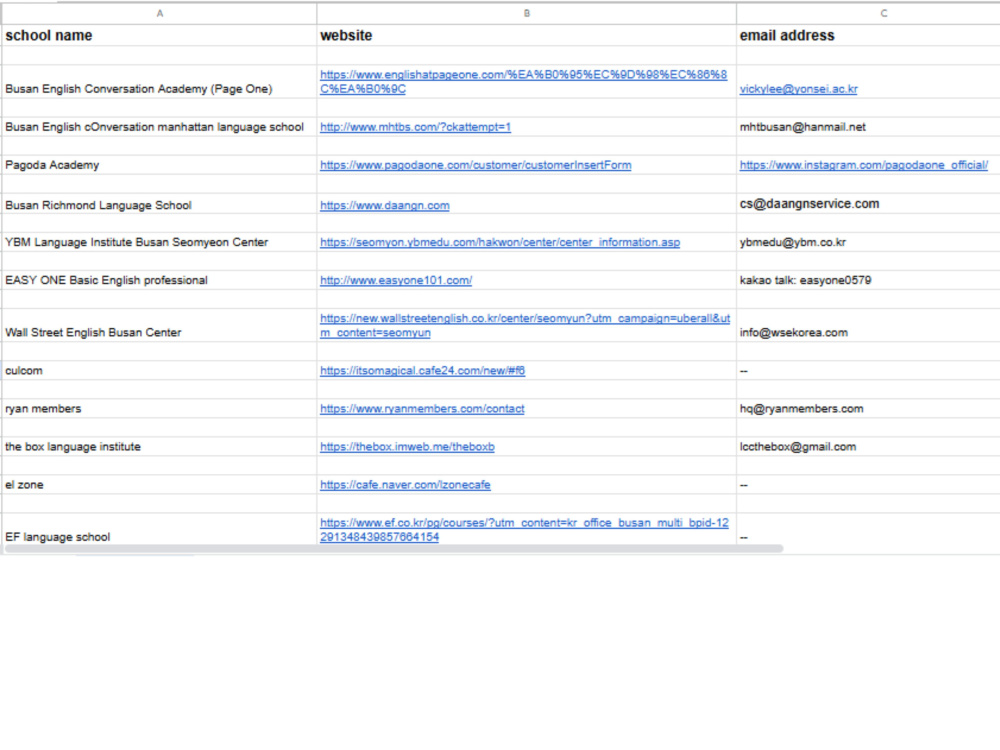This screenshot has height=750, width=1000.
Task: Open the ryanmembers.com contact link
Action: click(422, 409)
